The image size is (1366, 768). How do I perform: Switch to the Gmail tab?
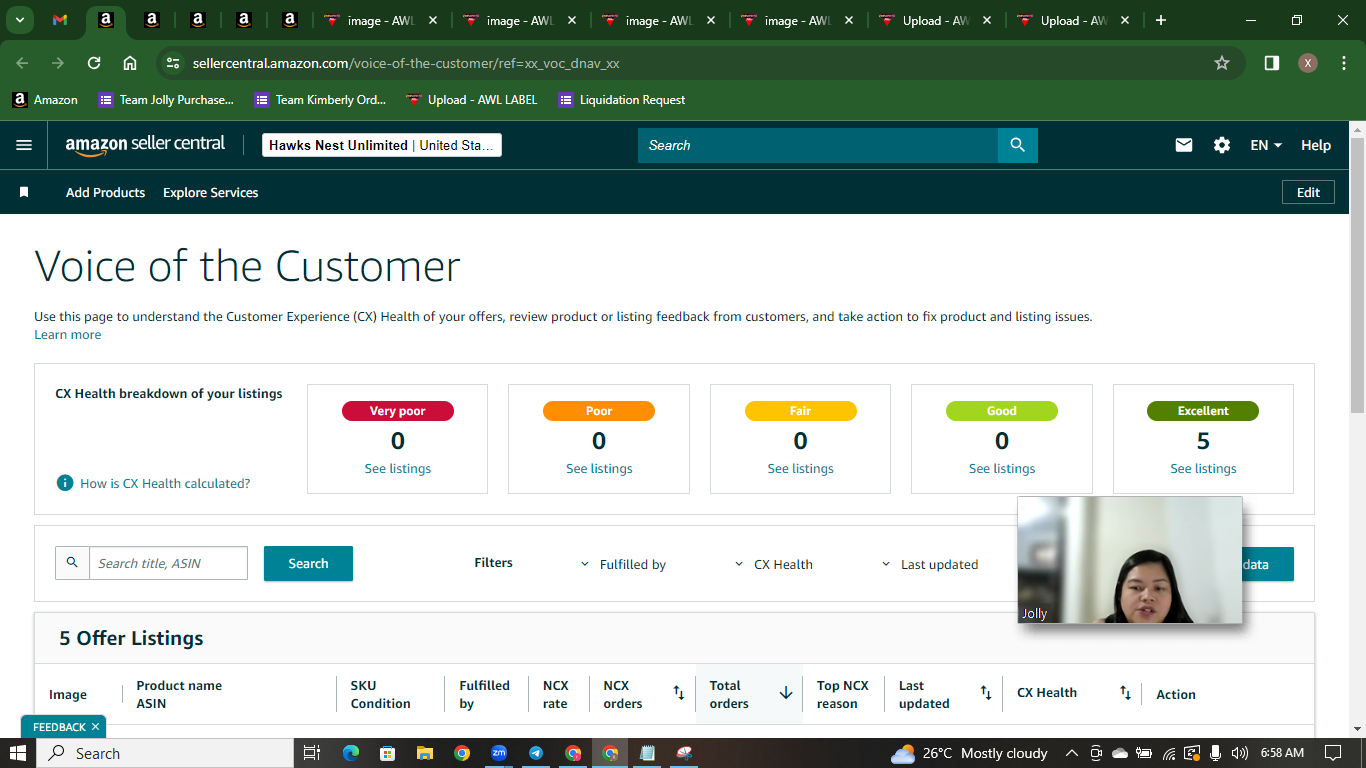click(x=60, y=20)
